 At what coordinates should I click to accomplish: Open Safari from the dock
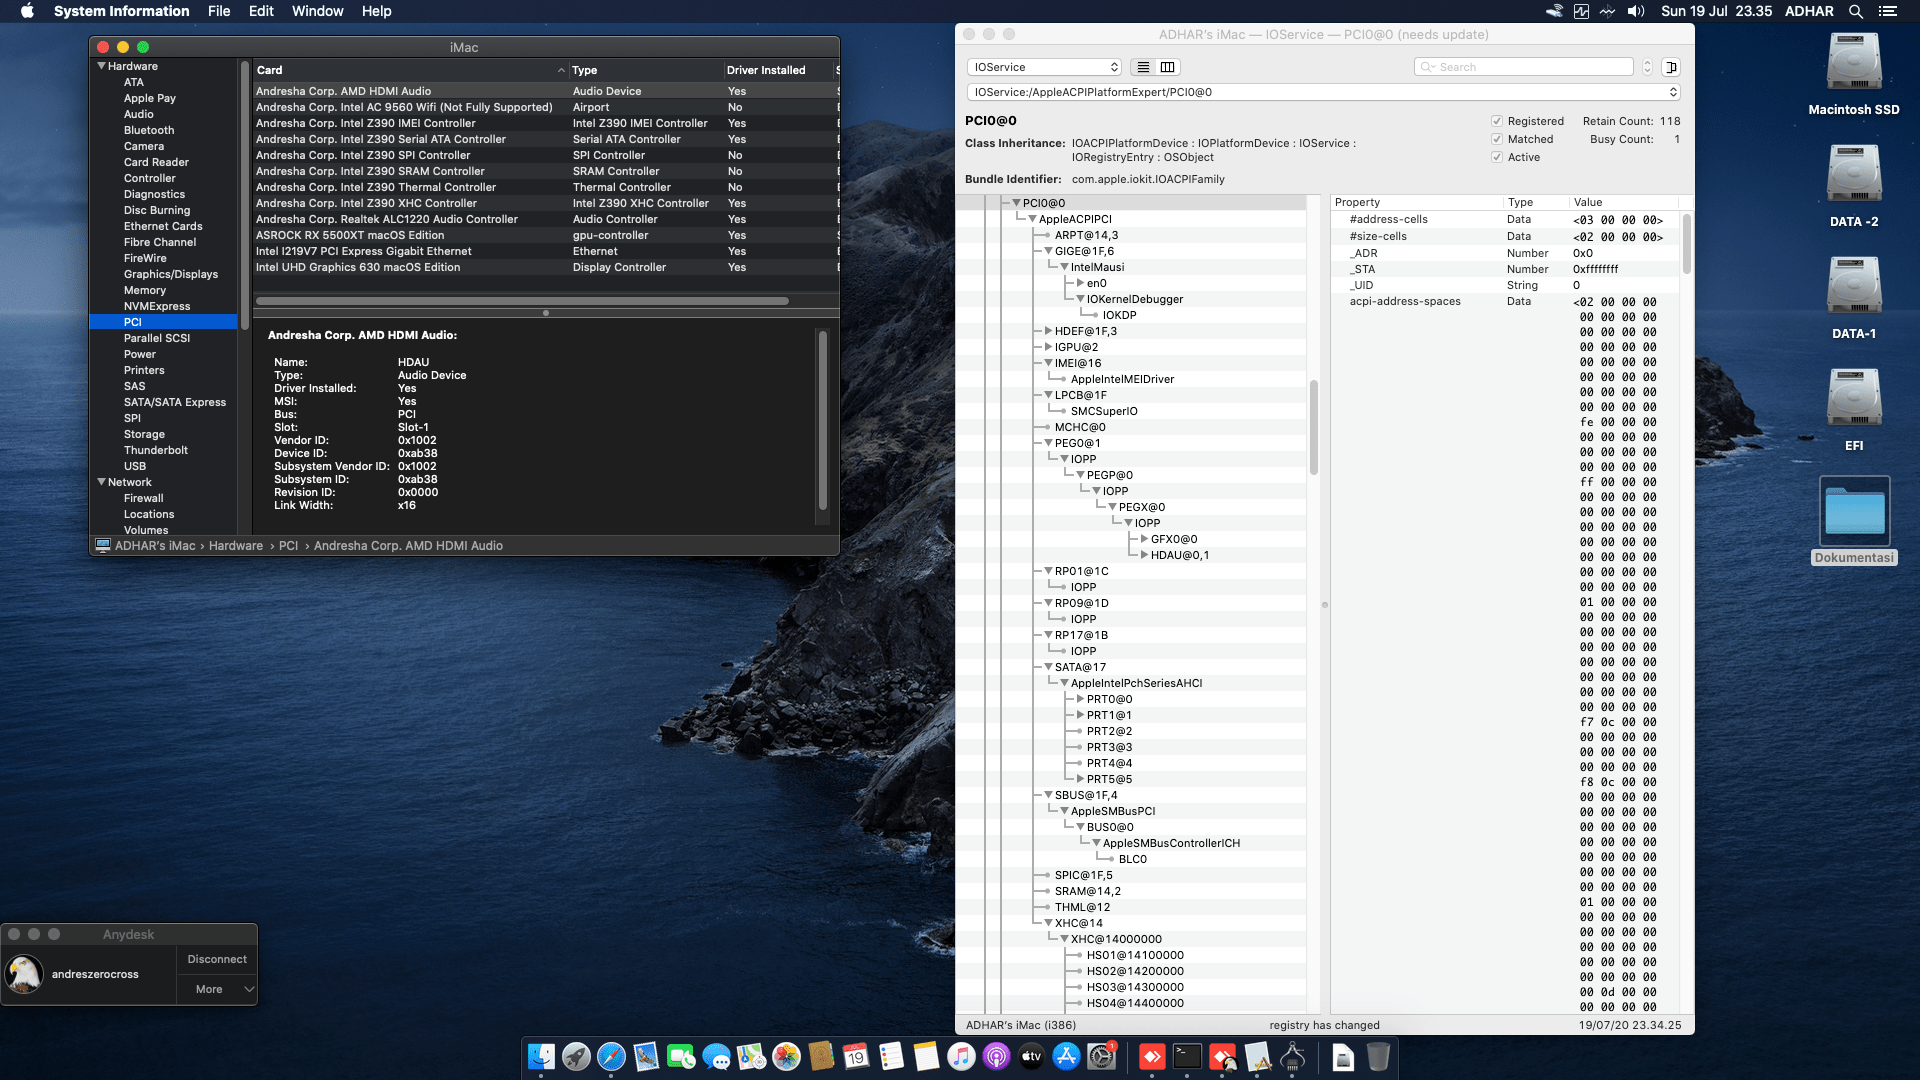tap(611, 1057)
